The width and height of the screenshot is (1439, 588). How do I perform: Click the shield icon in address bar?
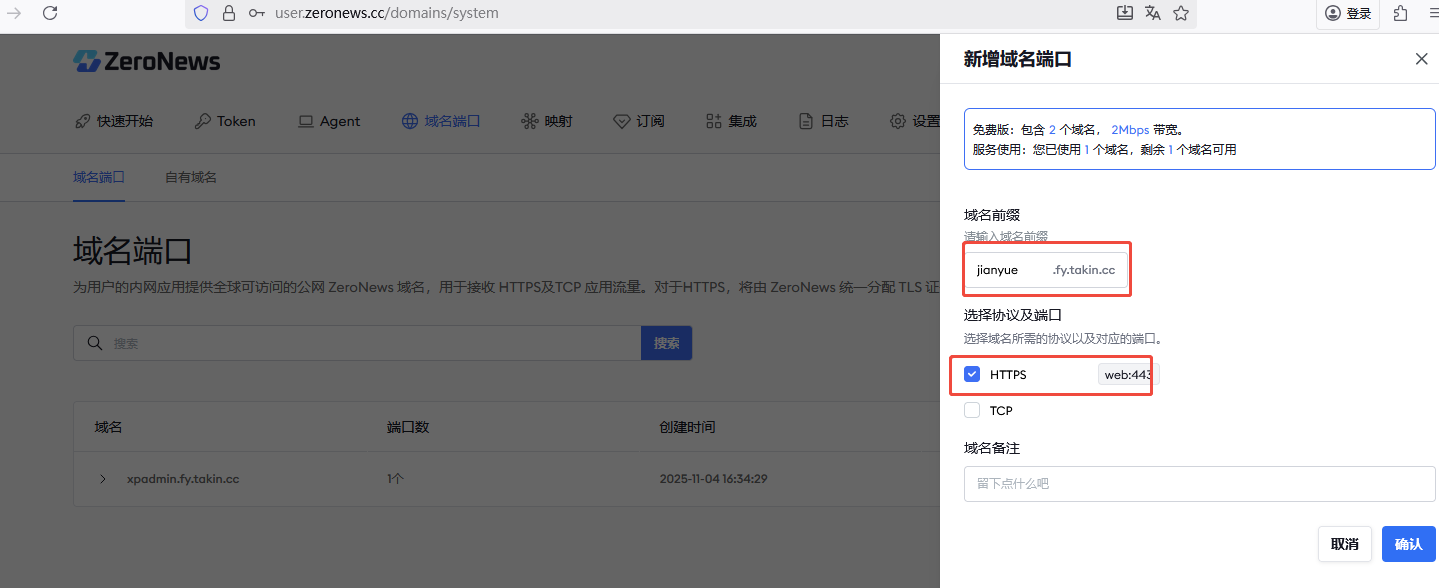click(201, 13)
